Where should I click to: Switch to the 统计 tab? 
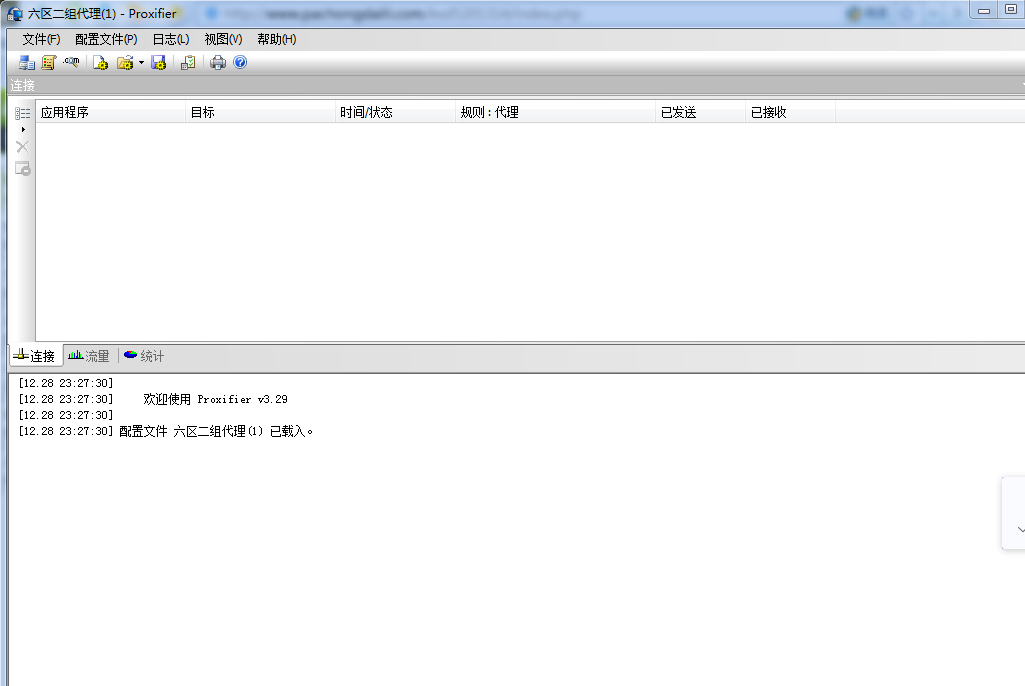pyautogui.click(x=144, y=356)
